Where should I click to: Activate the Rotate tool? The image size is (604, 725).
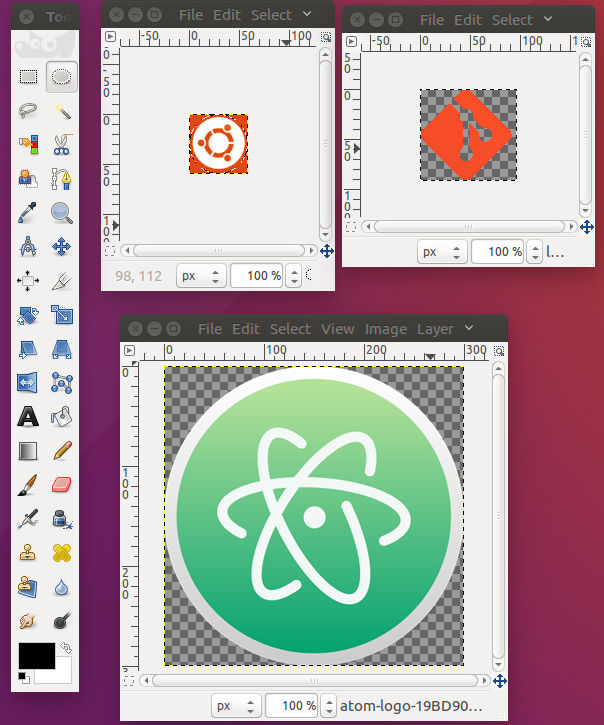click(x=28, y=315)
